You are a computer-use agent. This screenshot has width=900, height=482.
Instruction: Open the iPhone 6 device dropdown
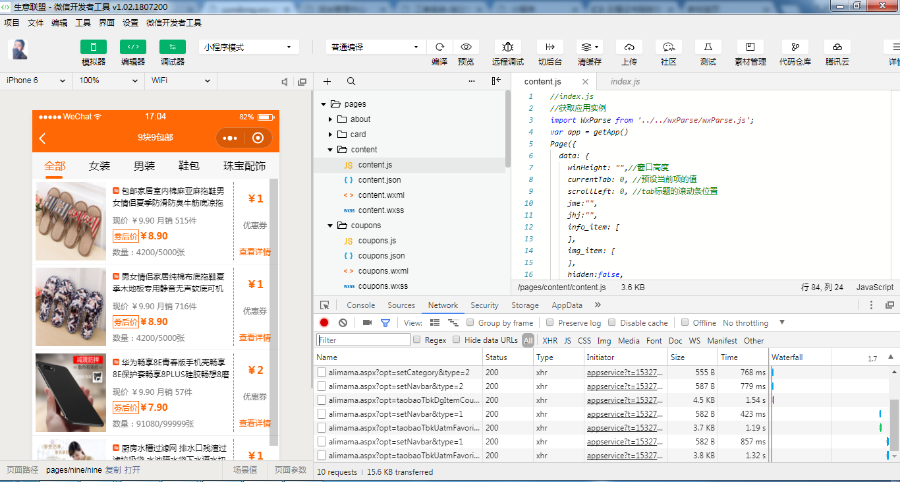click(x=34, y=80)
